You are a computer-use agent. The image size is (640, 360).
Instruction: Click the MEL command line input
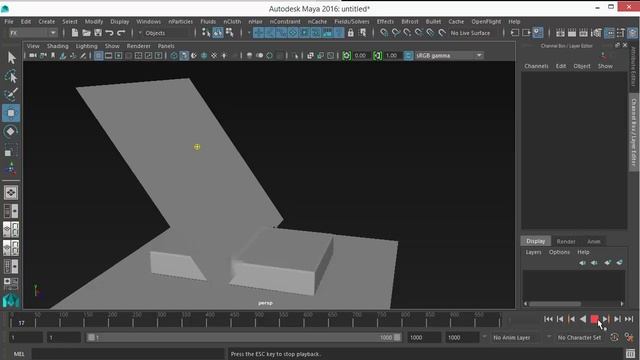click(x=128, y=354)
